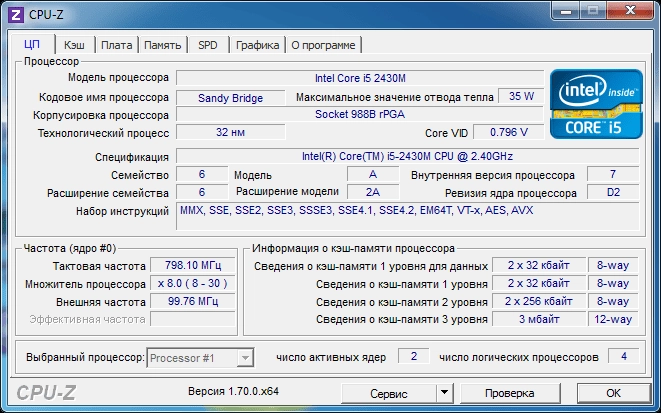
Task: Click the L1 data cache 2 x 32 кбайт value
Action: (539, 265)
